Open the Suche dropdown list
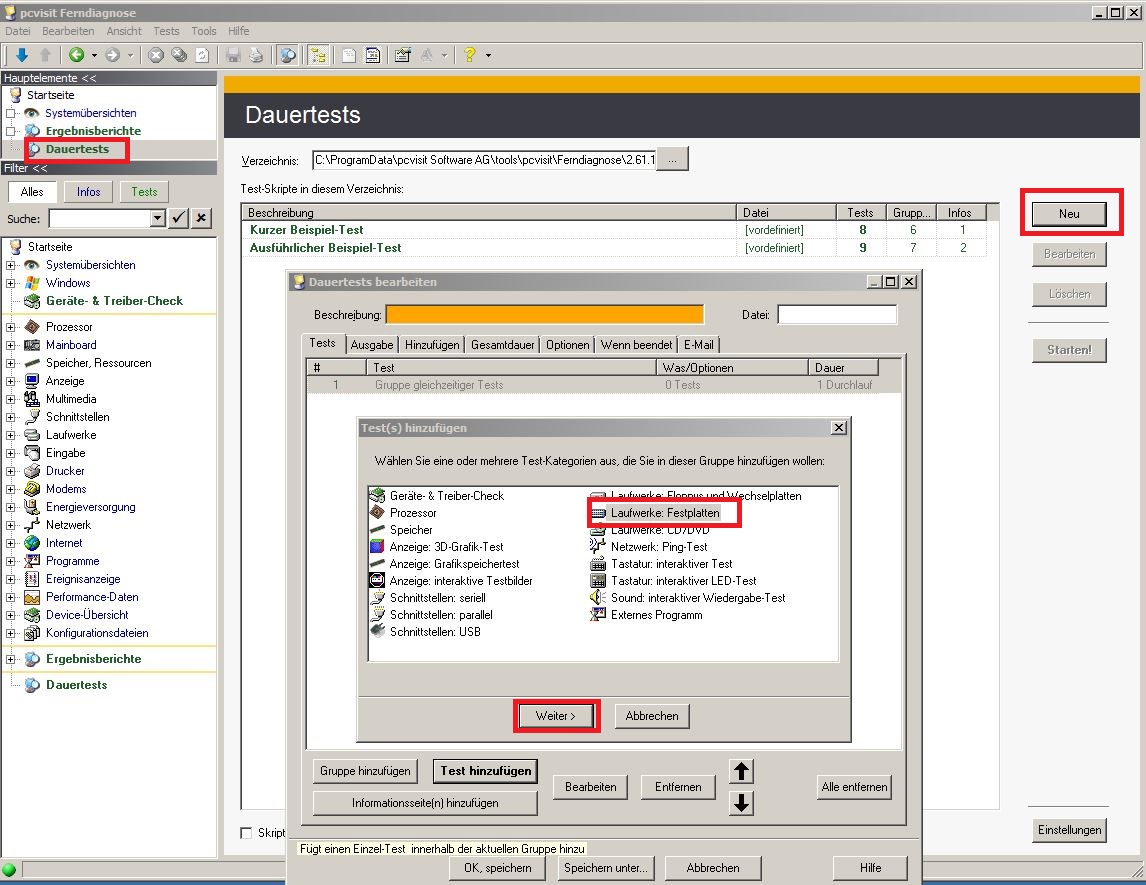Screen dimensions: 1146x885 (157, 218)
